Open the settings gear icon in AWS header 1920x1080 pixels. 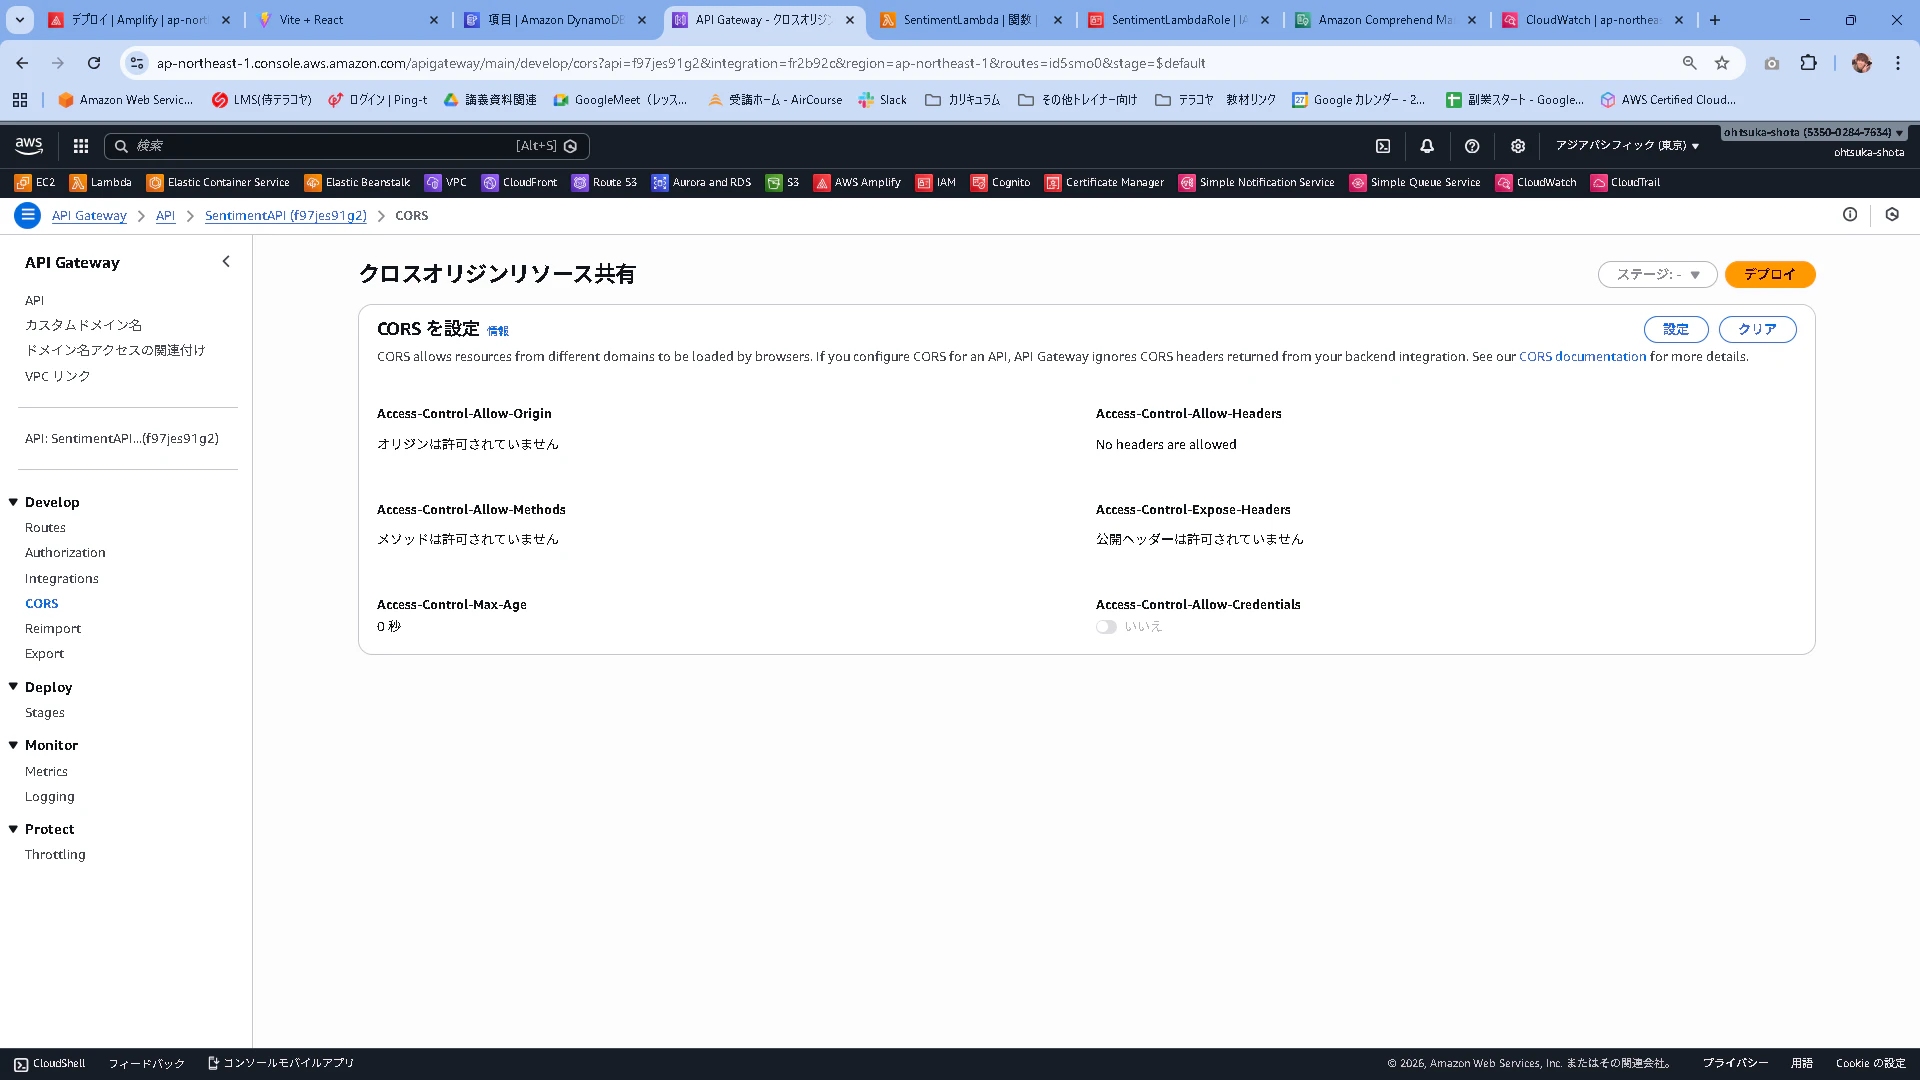1518,146
